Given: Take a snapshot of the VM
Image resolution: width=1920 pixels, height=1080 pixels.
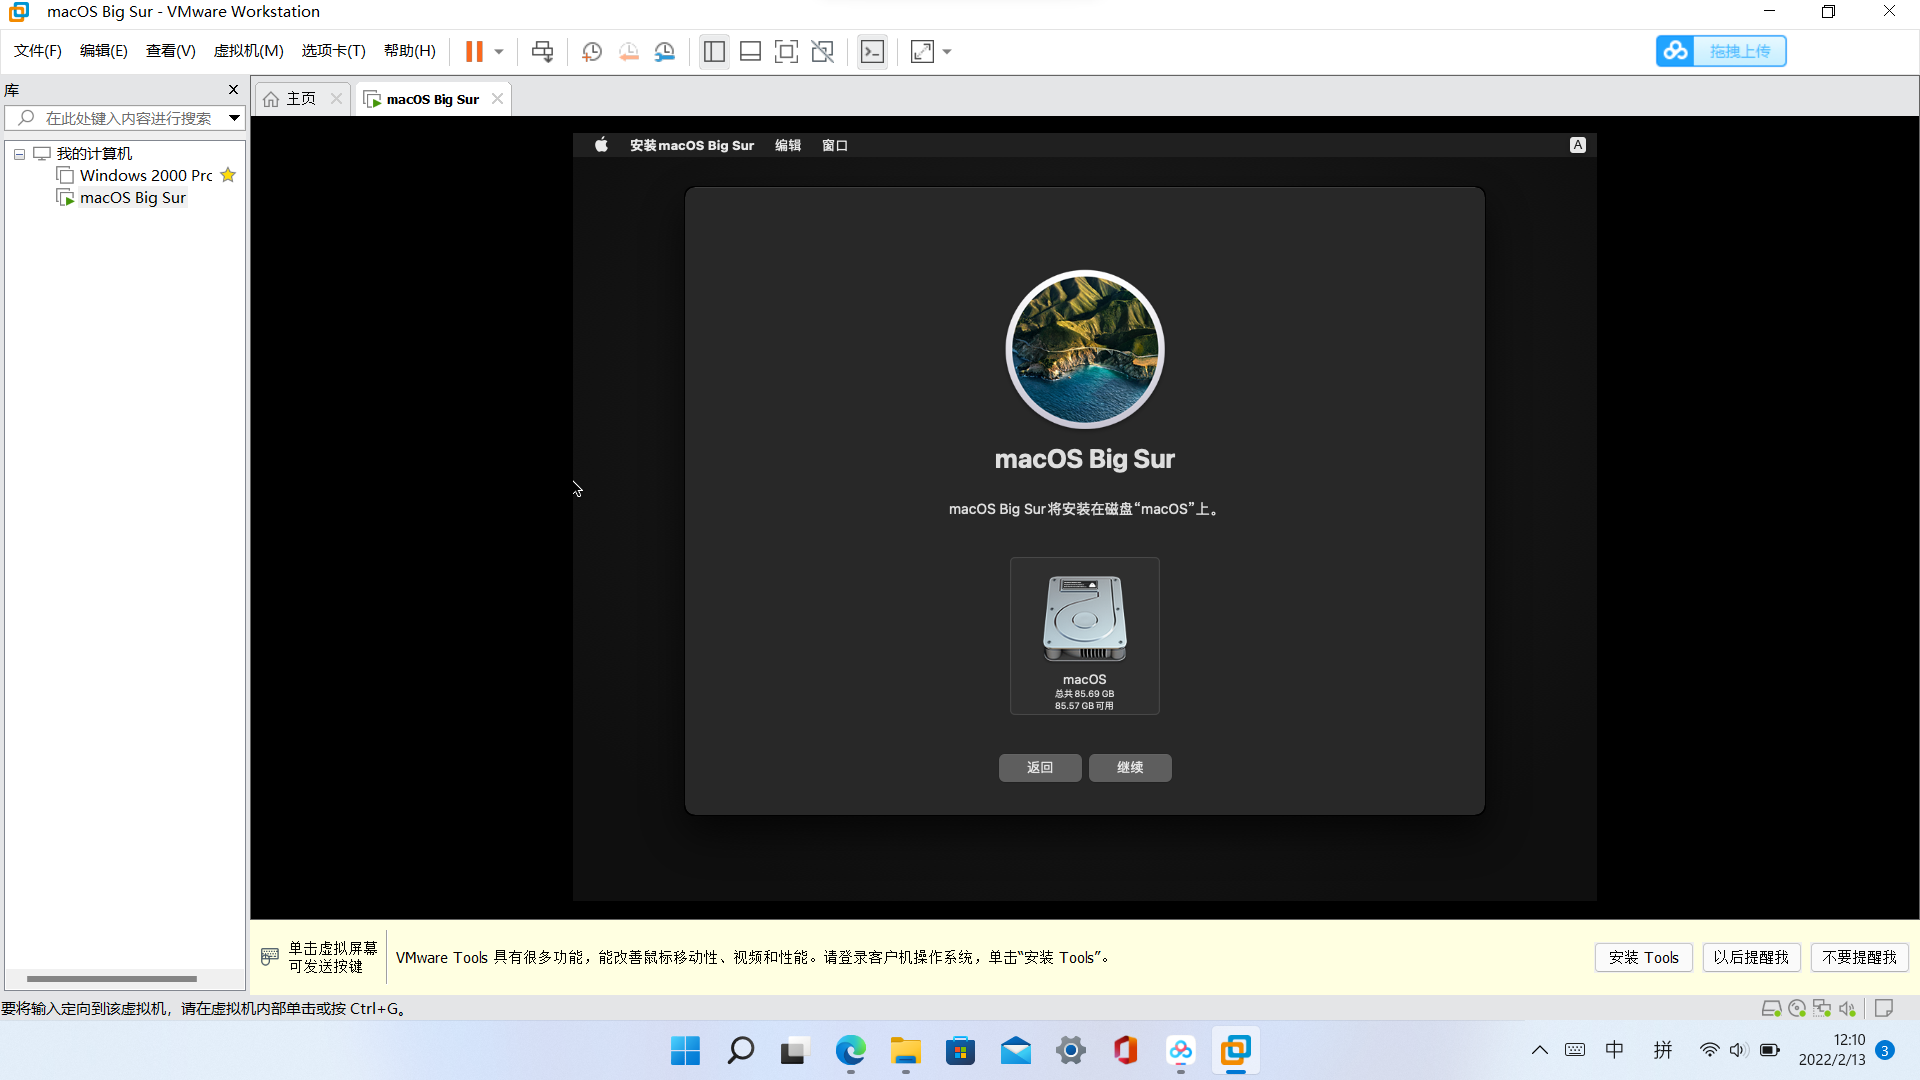Looking at the screenshot, I should [592, 51].
